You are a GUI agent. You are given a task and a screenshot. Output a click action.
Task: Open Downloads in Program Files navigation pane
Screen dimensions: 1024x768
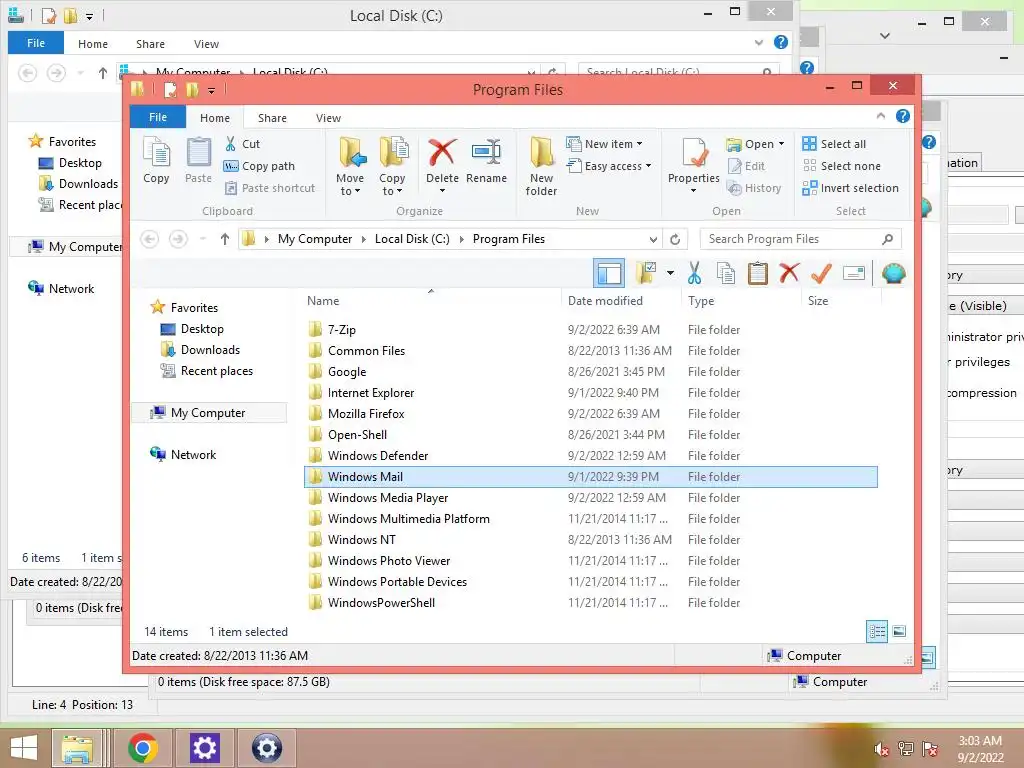210,350
